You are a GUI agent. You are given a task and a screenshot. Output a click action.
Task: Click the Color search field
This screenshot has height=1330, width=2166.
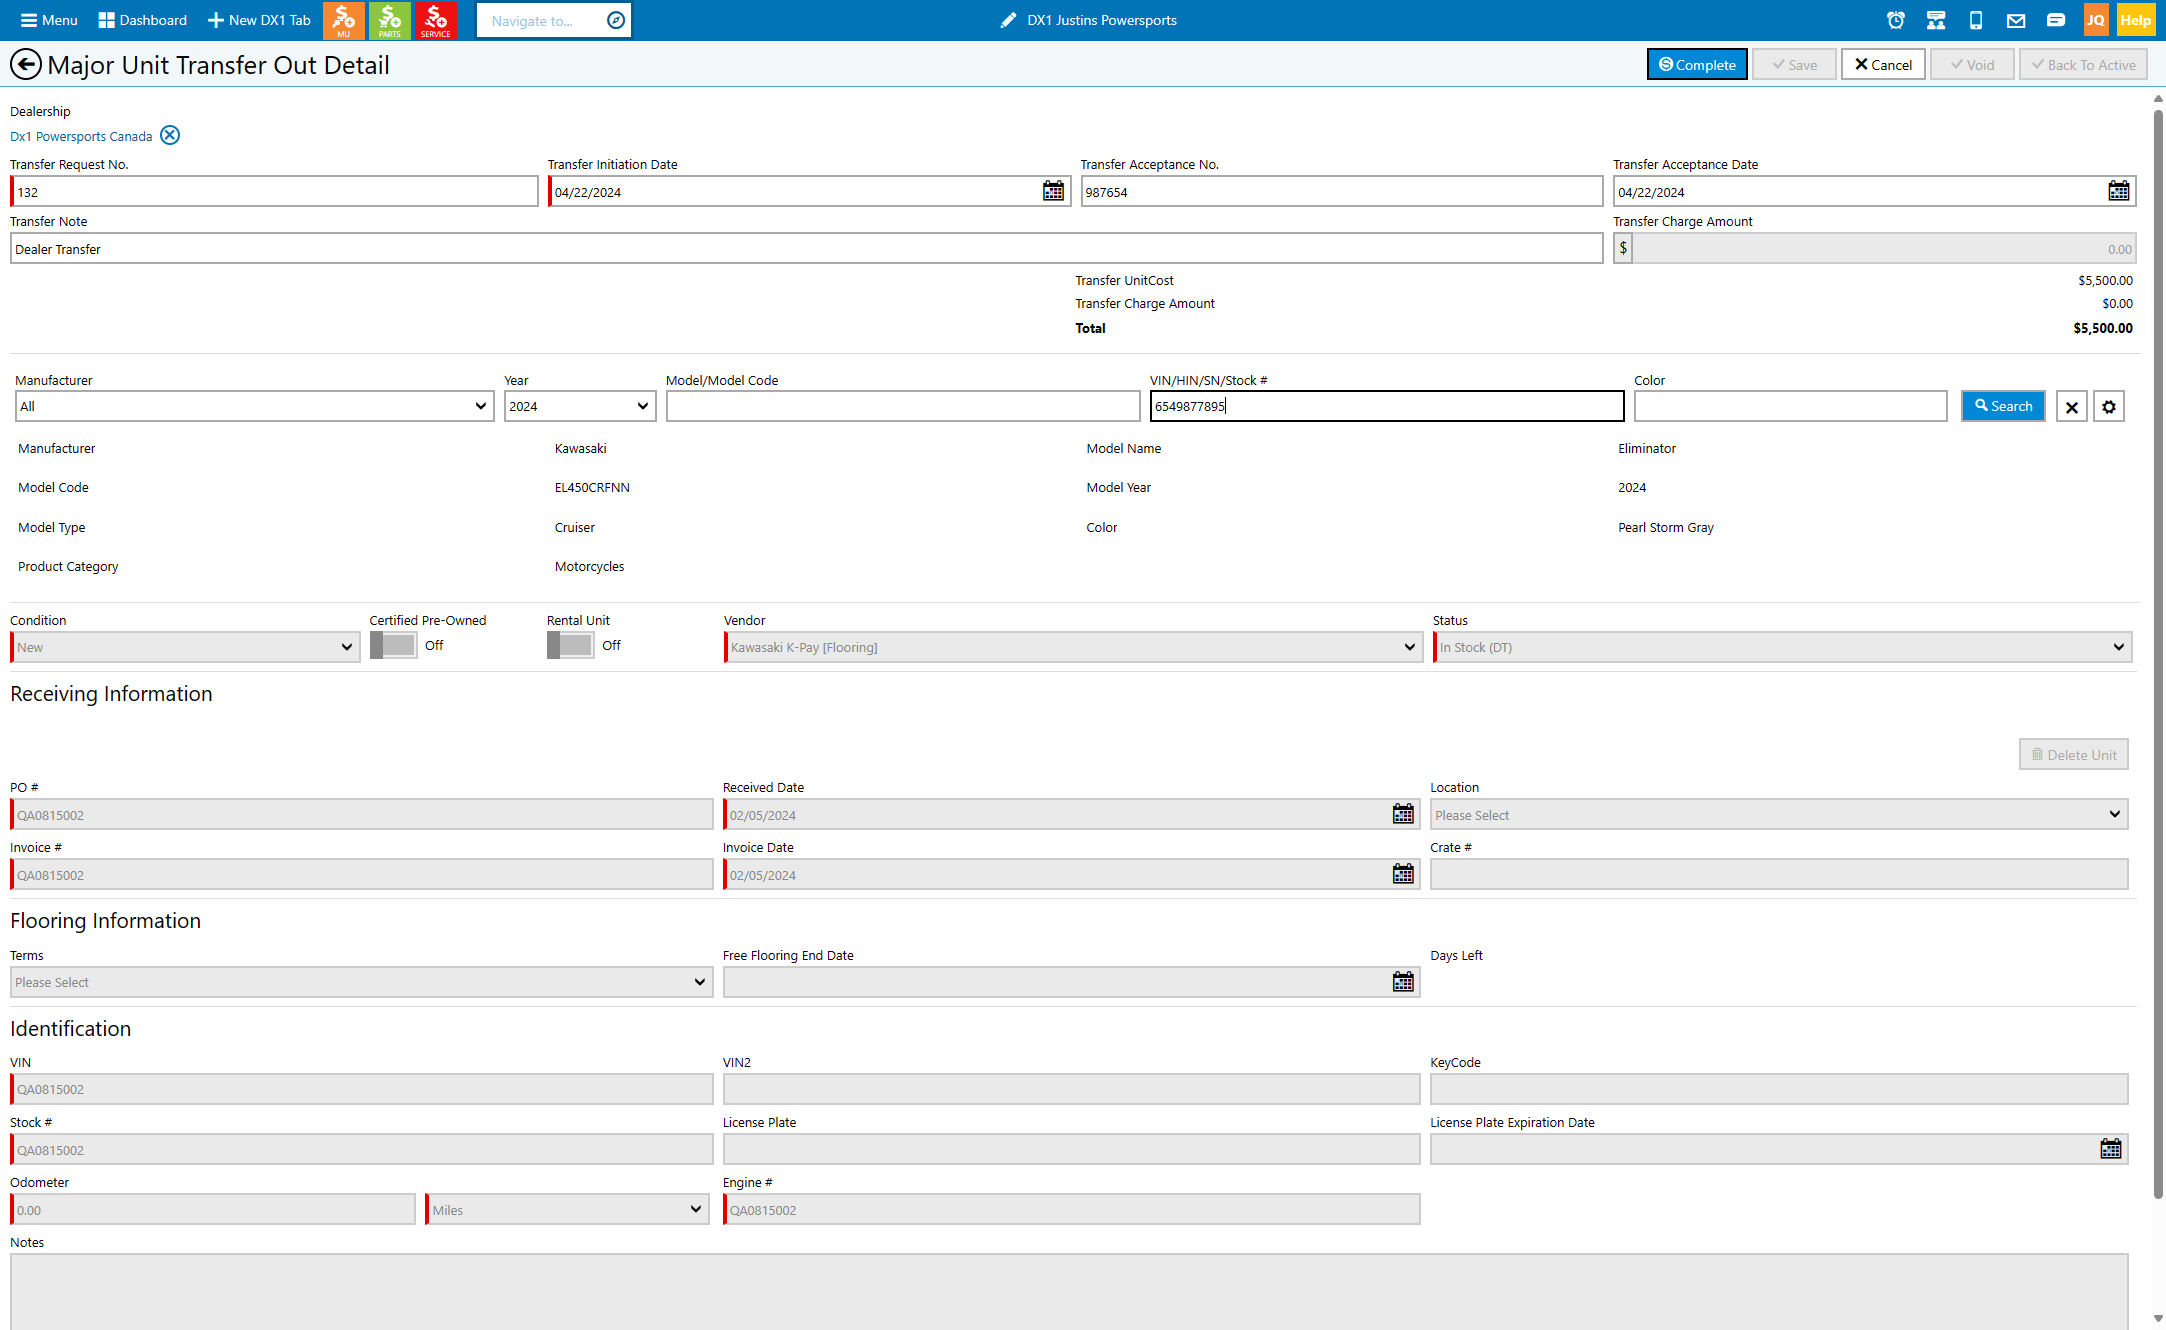click(x=1790, y=406)
